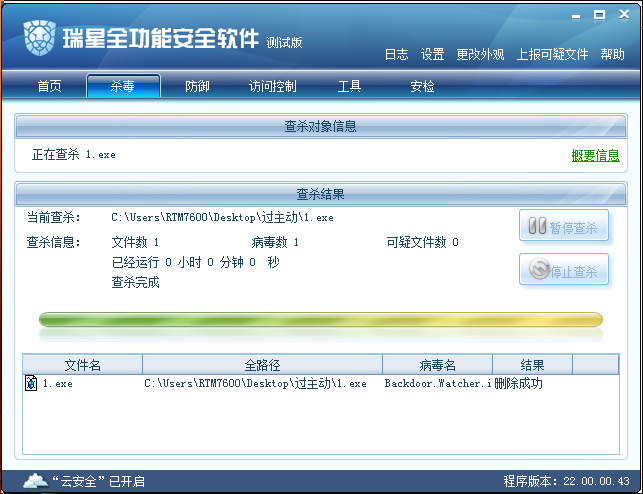Click the cloud security icon in status bar
643x494 pixels.
click(x=35, y=480)
